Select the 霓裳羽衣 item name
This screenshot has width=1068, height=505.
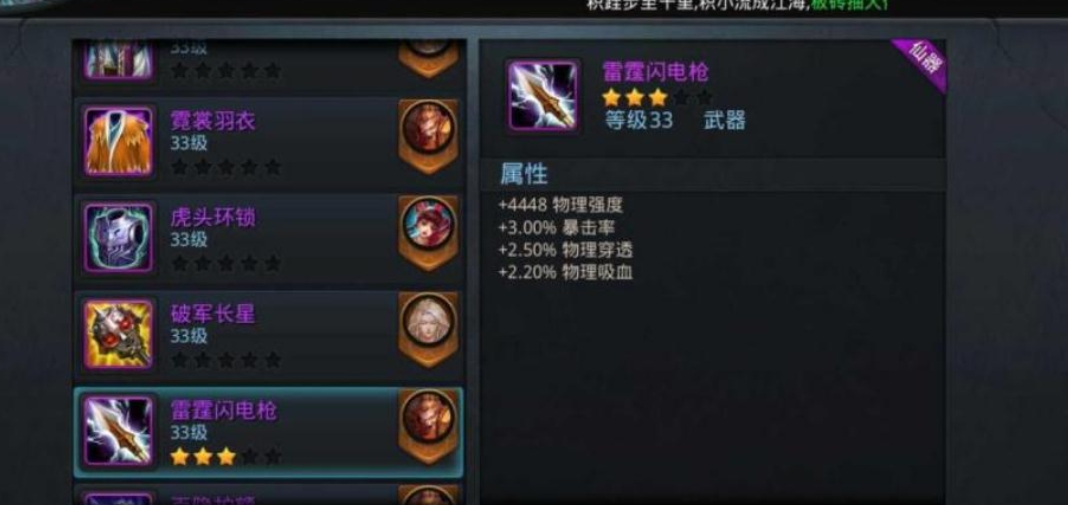pos(213,121)
